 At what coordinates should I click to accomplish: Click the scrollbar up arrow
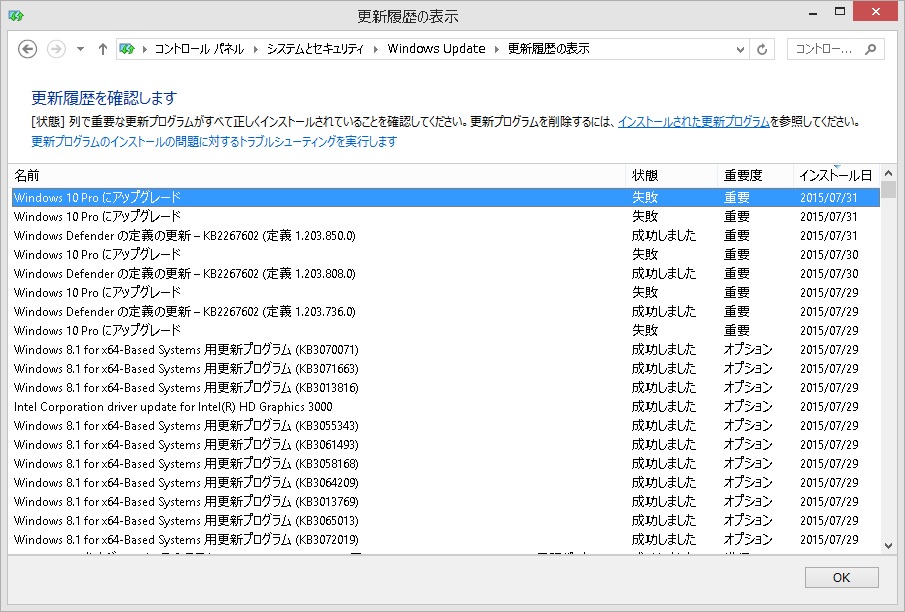point(888,173)
